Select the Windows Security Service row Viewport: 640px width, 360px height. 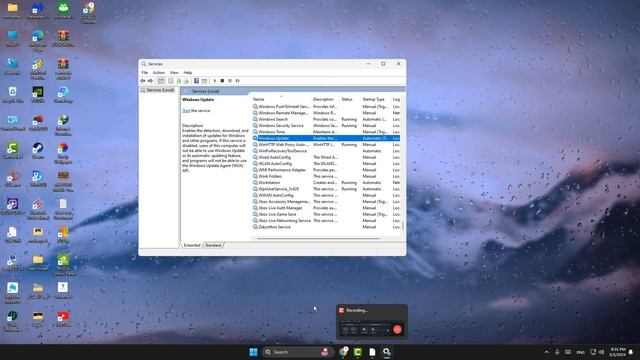[x=326, y=126]
